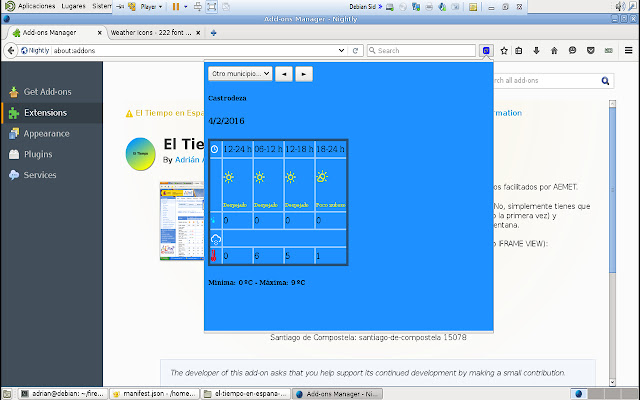Screen dimensions: 640x400
Task: Focus the browser Search box
Action: point(421,51)
